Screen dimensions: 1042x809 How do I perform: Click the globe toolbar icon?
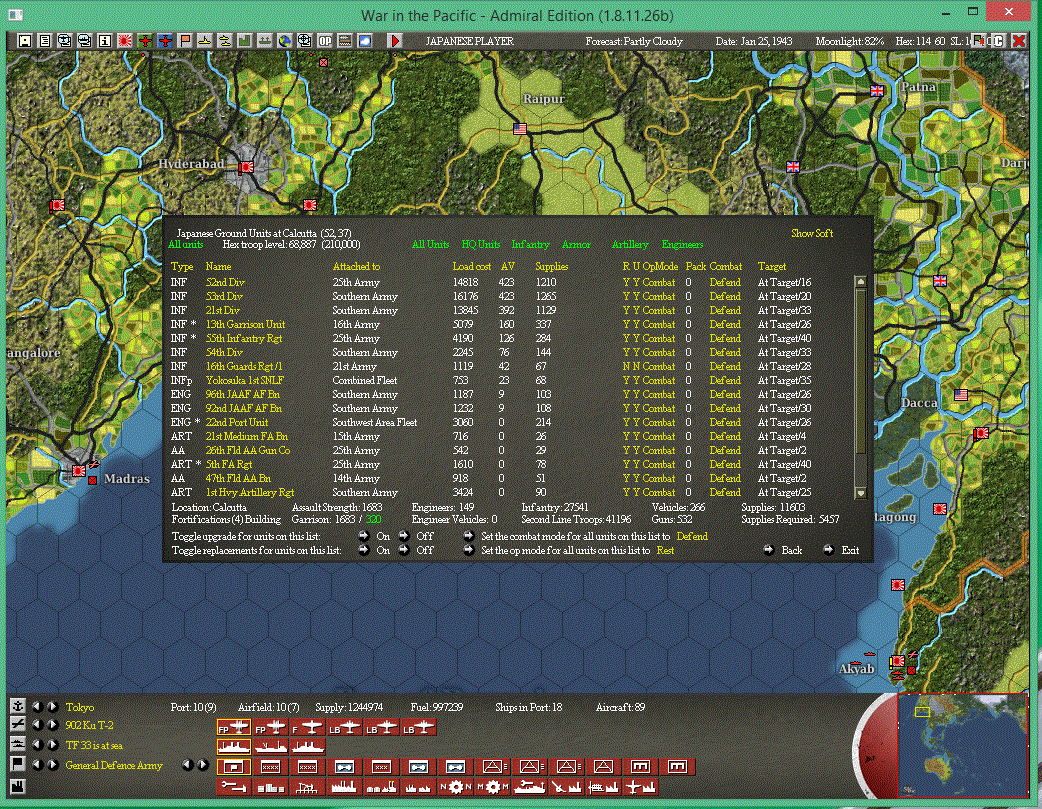coord(284,41)
